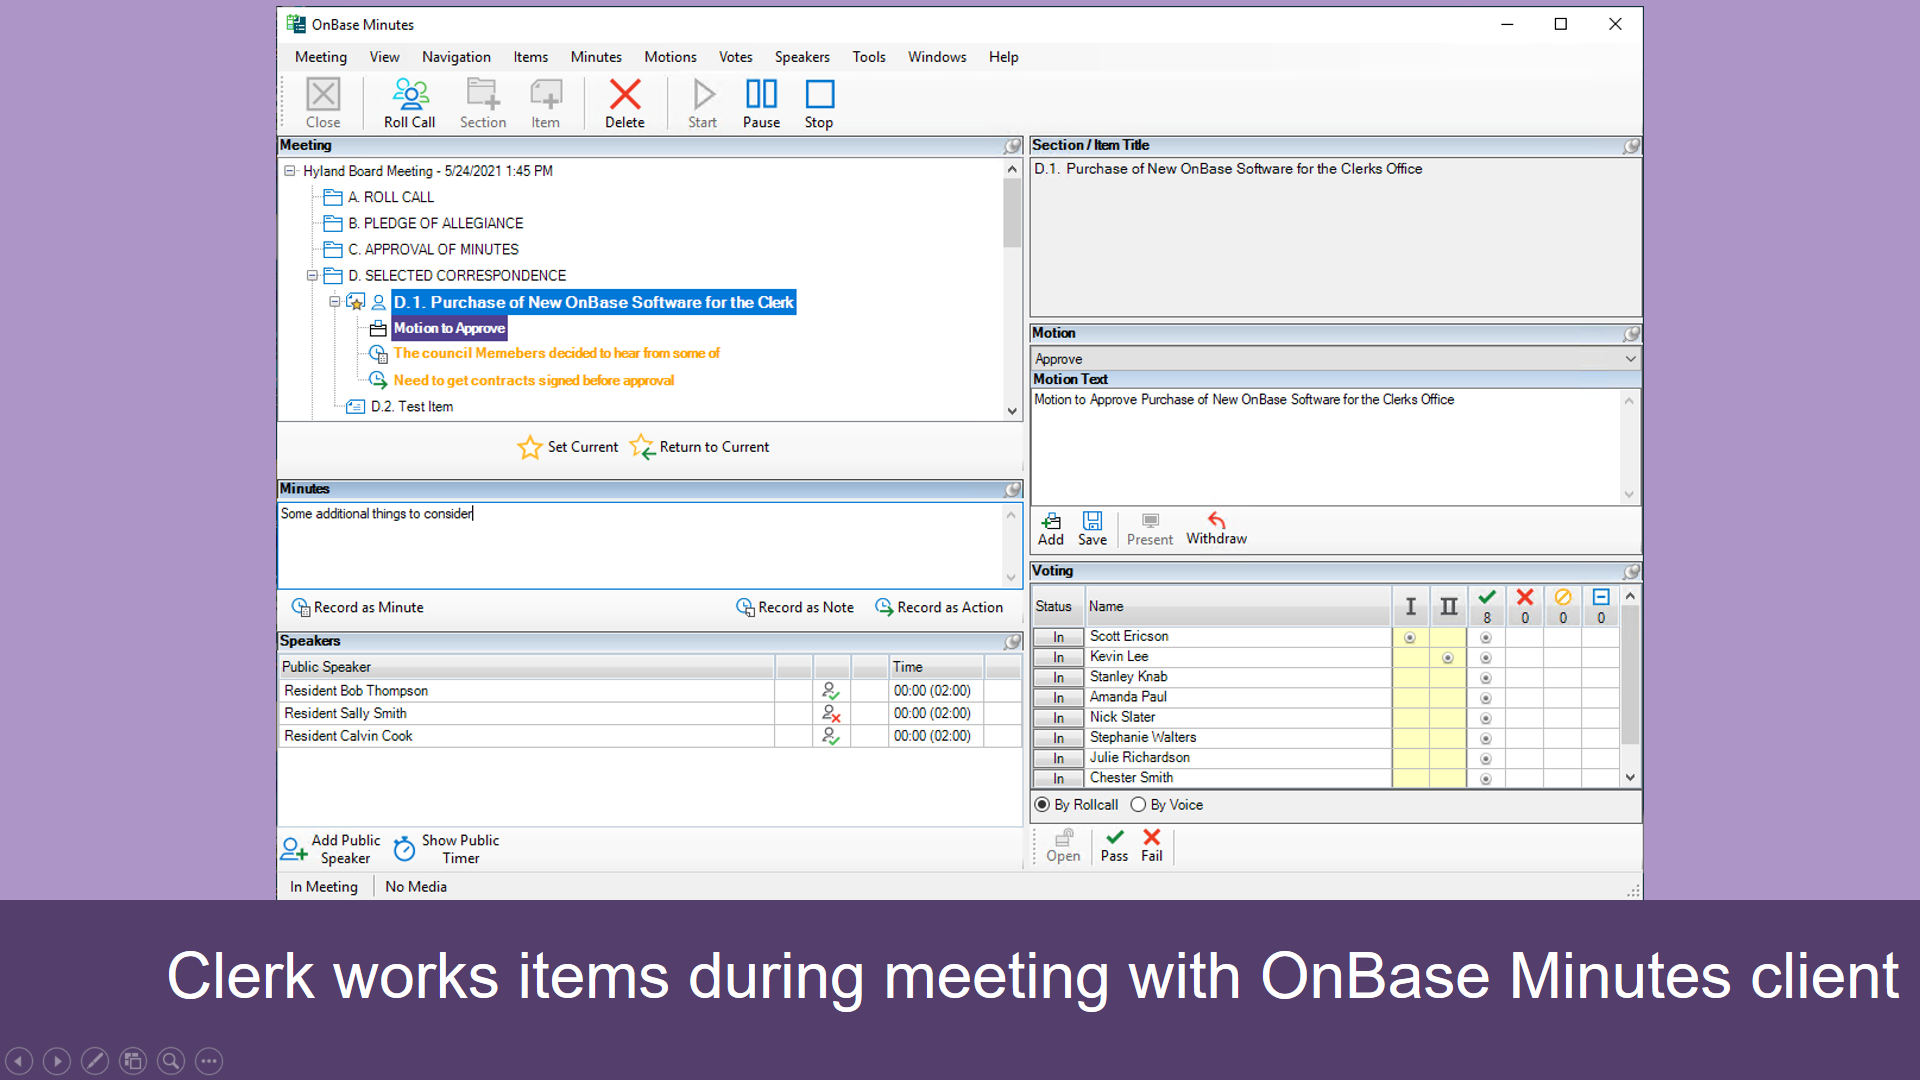Pin the Meeting panel
The height and width of the screenshot is (1080, 1920).
1013,146
